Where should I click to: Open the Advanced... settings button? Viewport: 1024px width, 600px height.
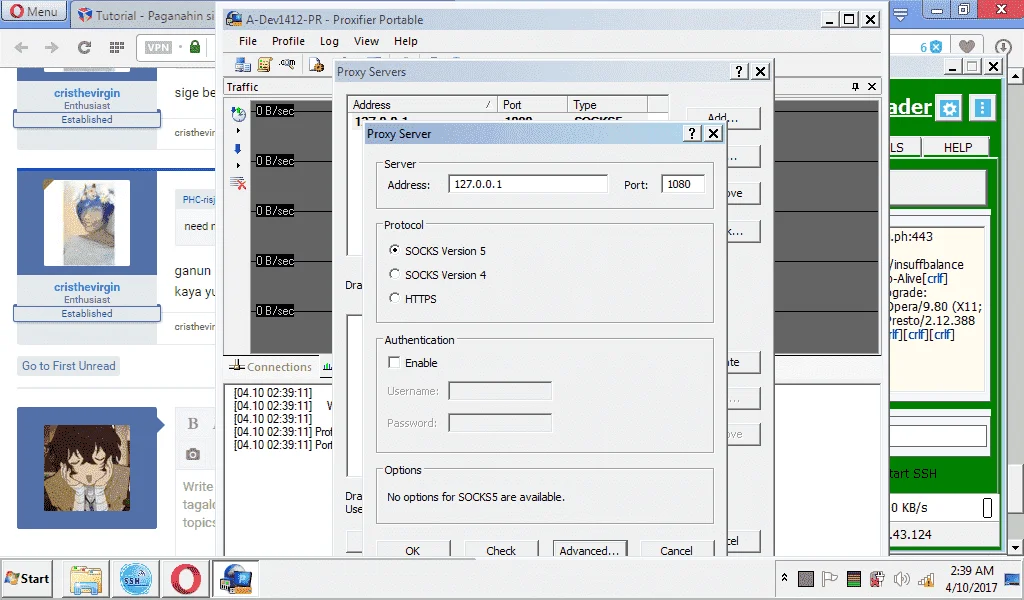click(x=590, y=550)
